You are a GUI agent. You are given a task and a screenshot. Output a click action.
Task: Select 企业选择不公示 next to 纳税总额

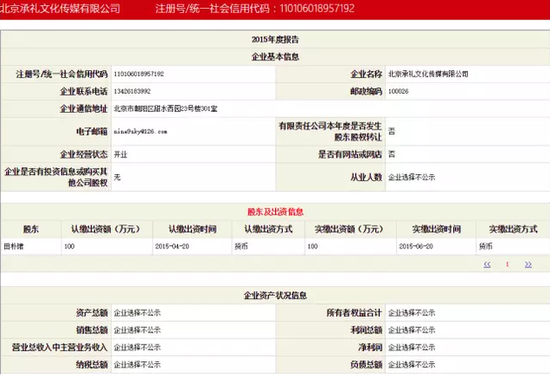click(x=137, y=365)
